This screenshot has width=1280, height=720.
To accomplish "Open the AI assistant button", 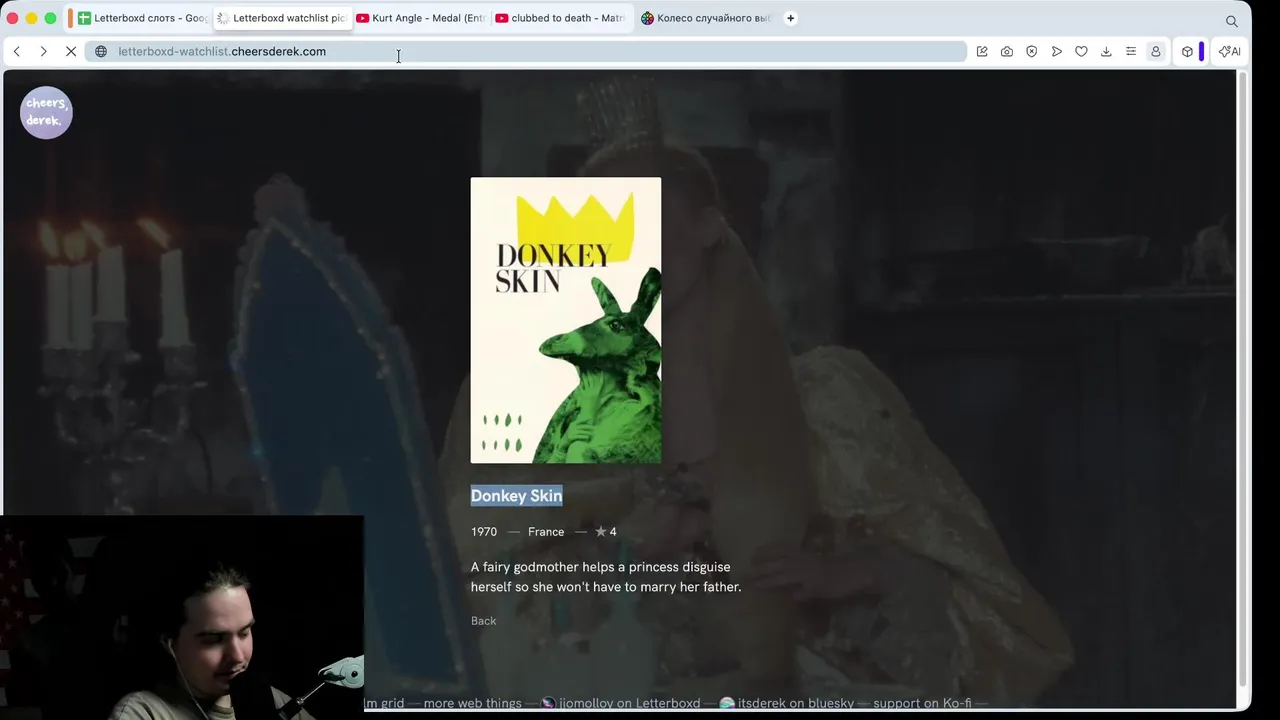I will tap(1230, 51).
